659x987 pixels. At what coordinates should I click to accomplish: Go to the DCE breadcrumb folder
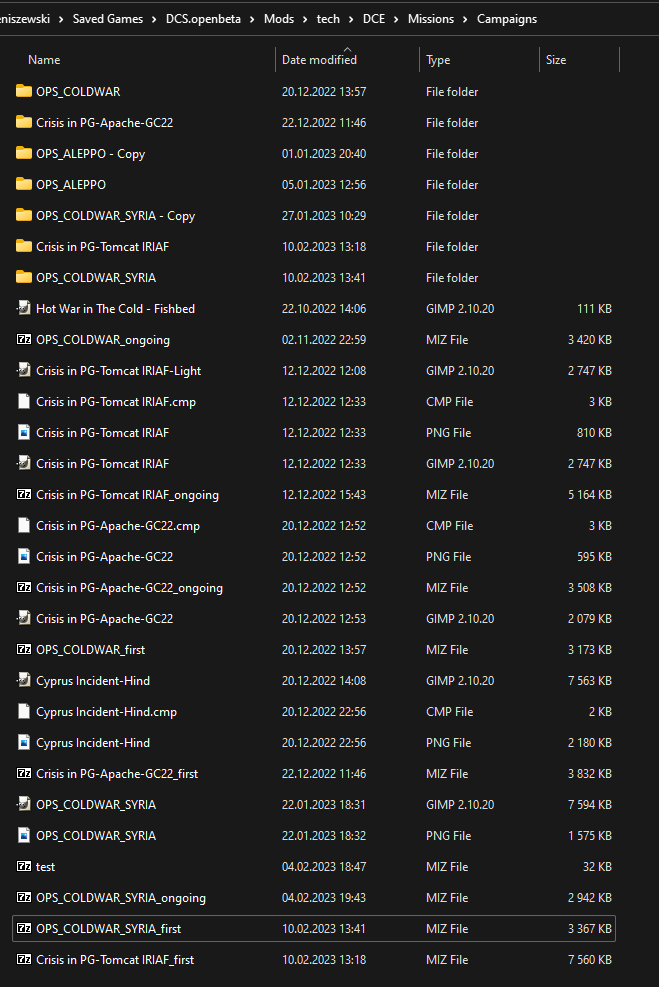click(374, 19)
